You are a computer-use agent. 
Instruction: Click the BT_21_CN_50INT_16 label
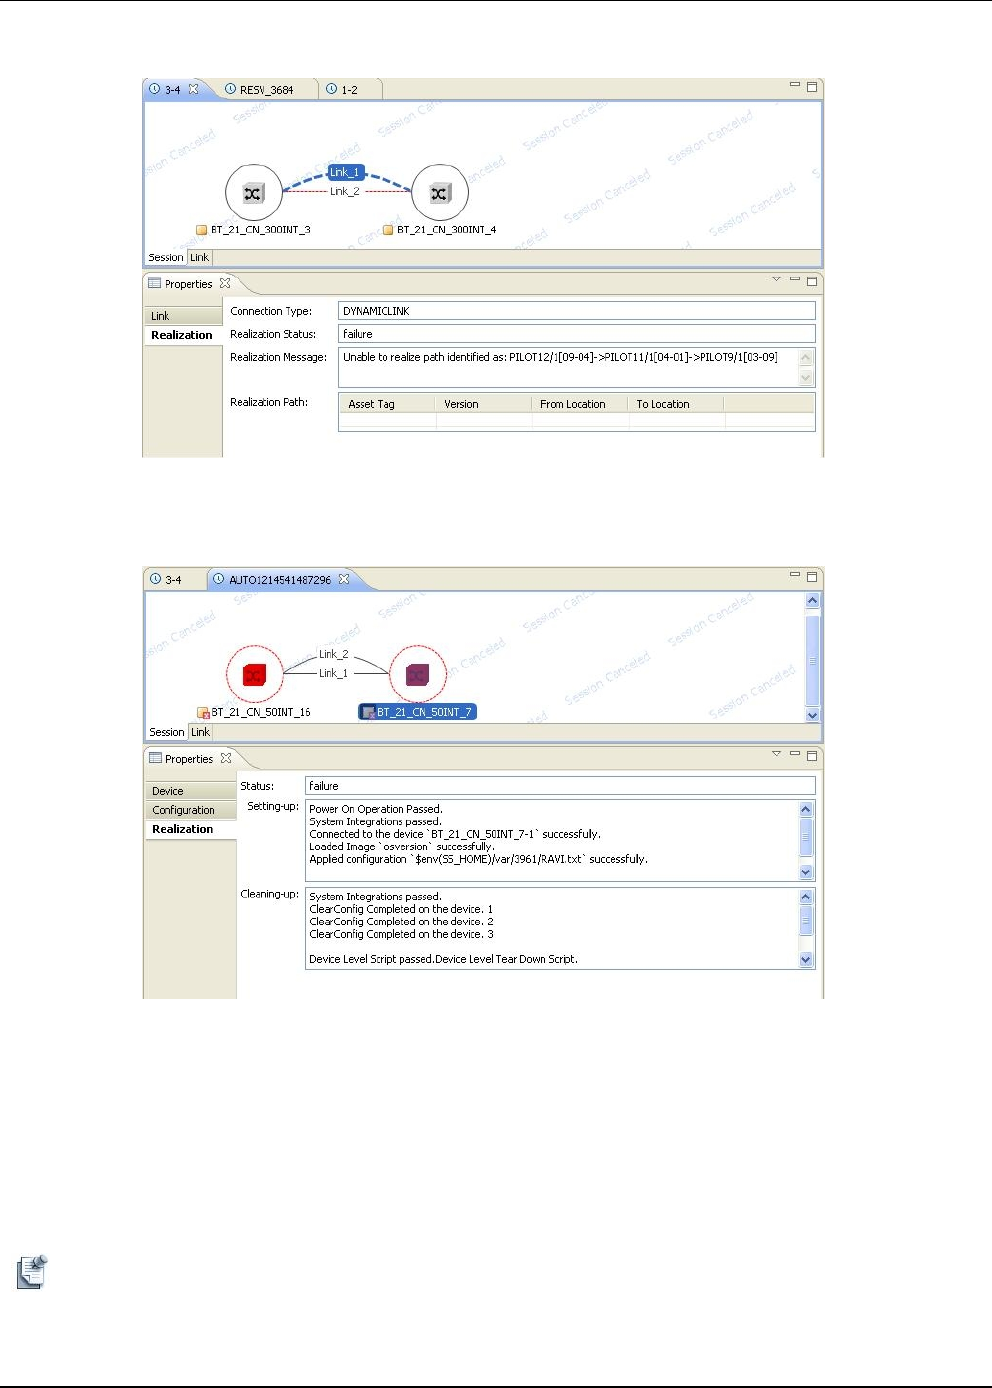pos(261,712)
